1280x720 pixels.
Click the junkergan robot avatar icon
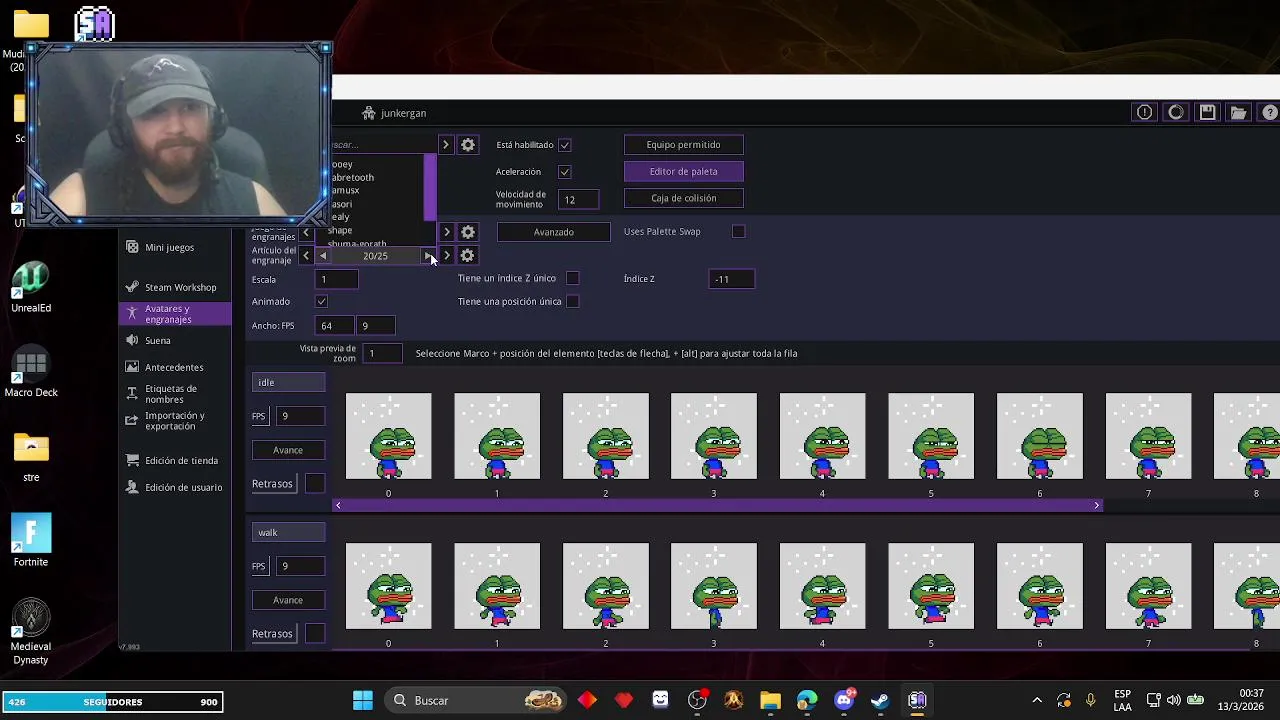(369, 113)
